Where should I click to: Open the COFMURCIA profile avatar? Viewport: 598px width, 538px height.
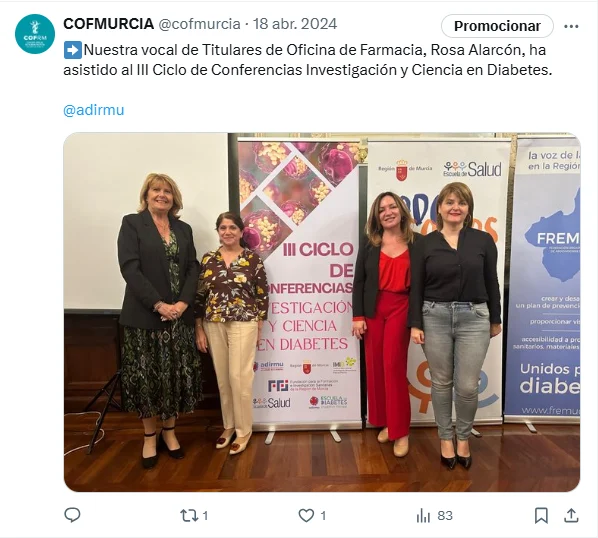coord(35,34)
